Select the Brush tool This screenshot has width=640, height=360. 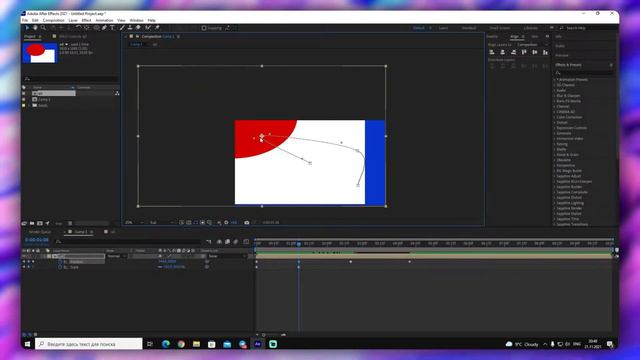(122, 28)
